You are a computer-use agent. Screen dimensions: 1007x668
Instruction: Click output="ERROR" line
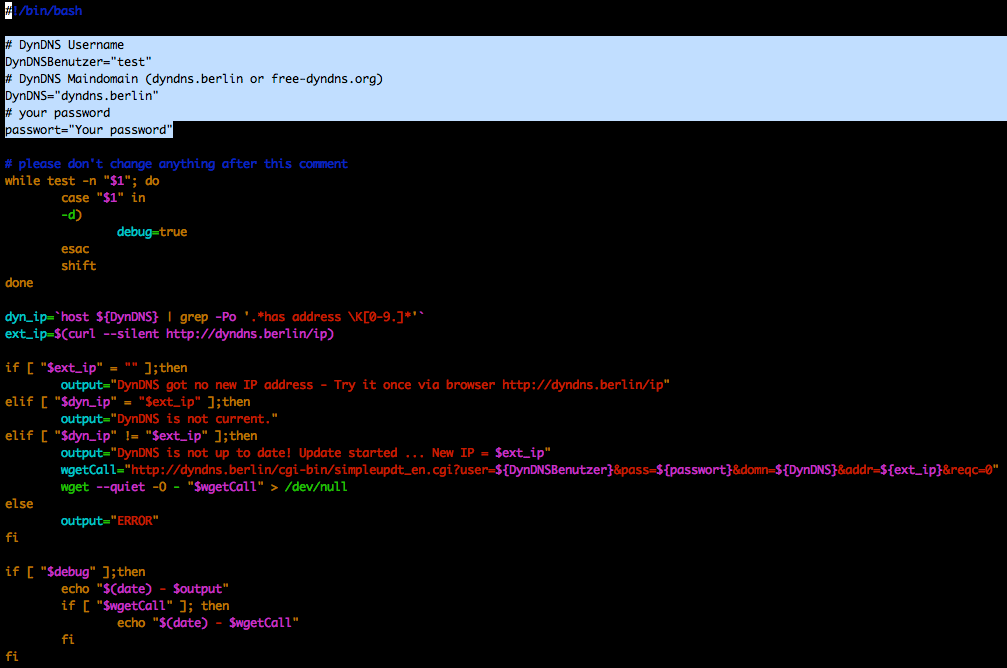pos(110,521)
